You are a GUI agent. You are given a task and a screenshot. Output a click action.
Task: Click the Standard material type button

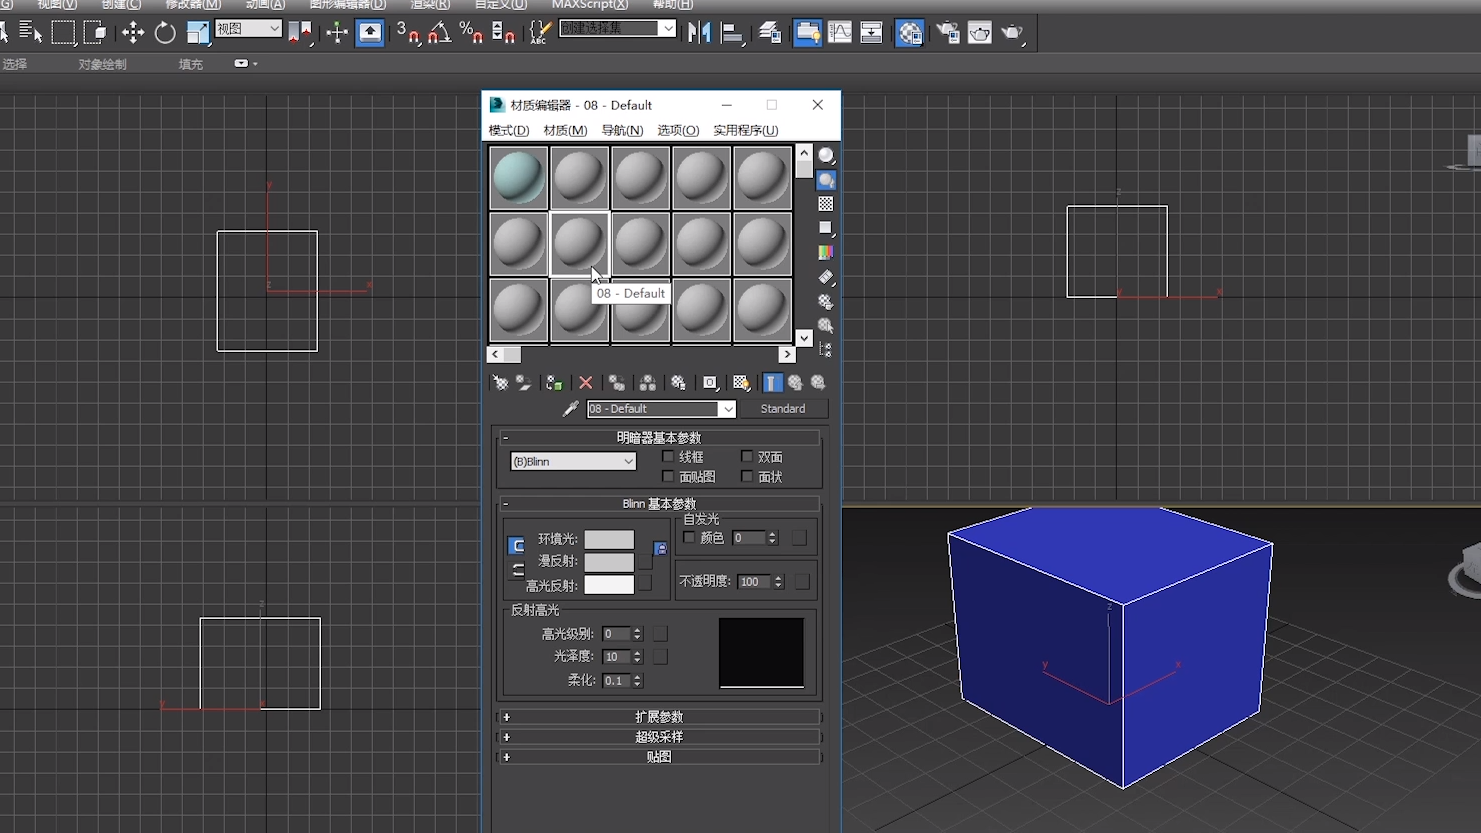783,409
